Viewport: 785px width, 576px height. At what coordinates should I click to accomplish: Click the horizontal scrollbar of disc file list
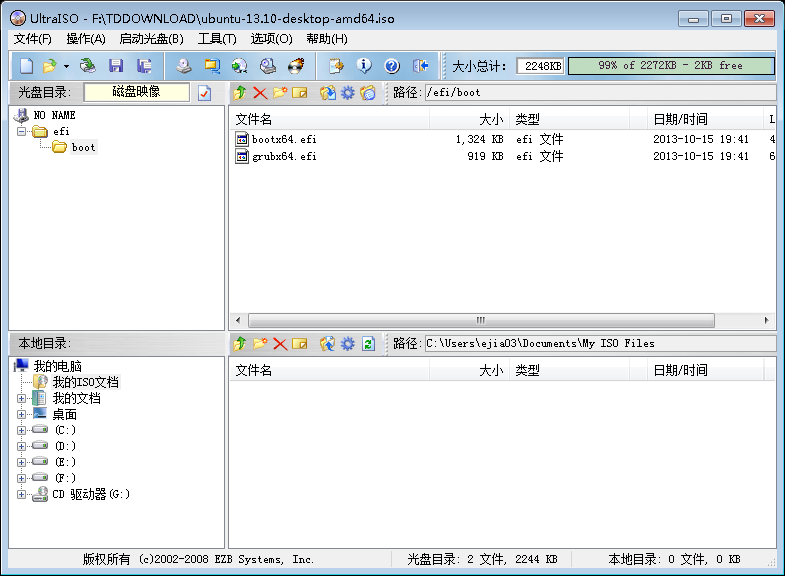(481, 320)
